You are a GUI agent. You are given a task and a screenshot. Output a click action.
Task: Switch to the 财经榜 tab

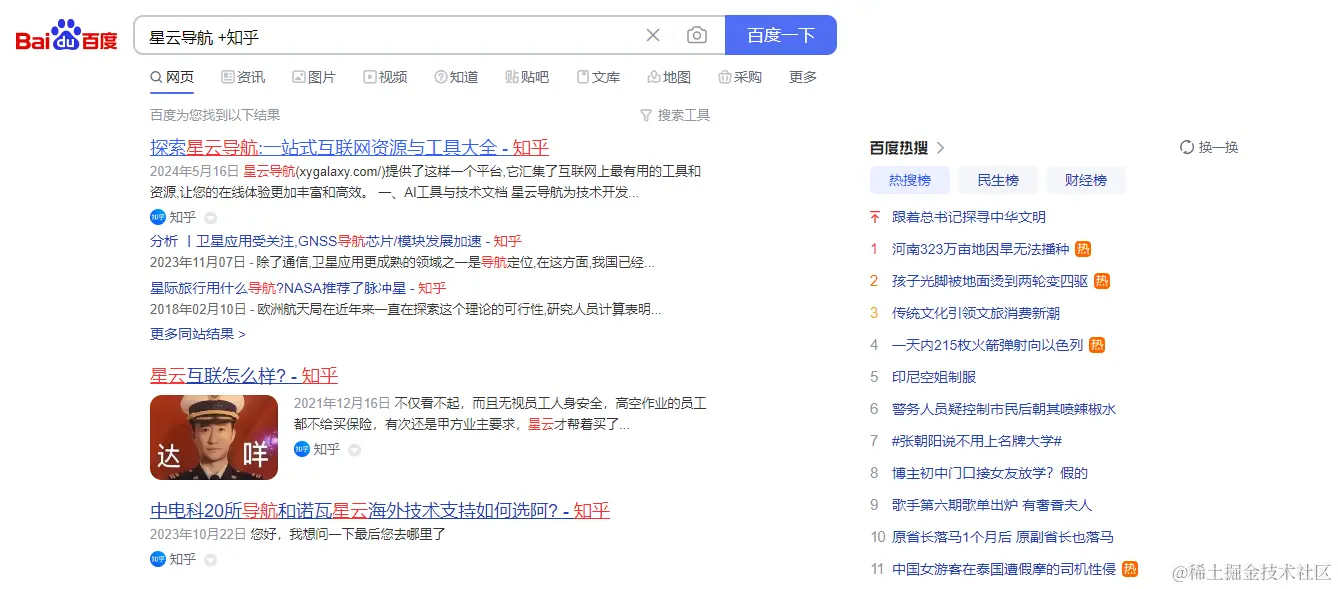click(1086, 180)
